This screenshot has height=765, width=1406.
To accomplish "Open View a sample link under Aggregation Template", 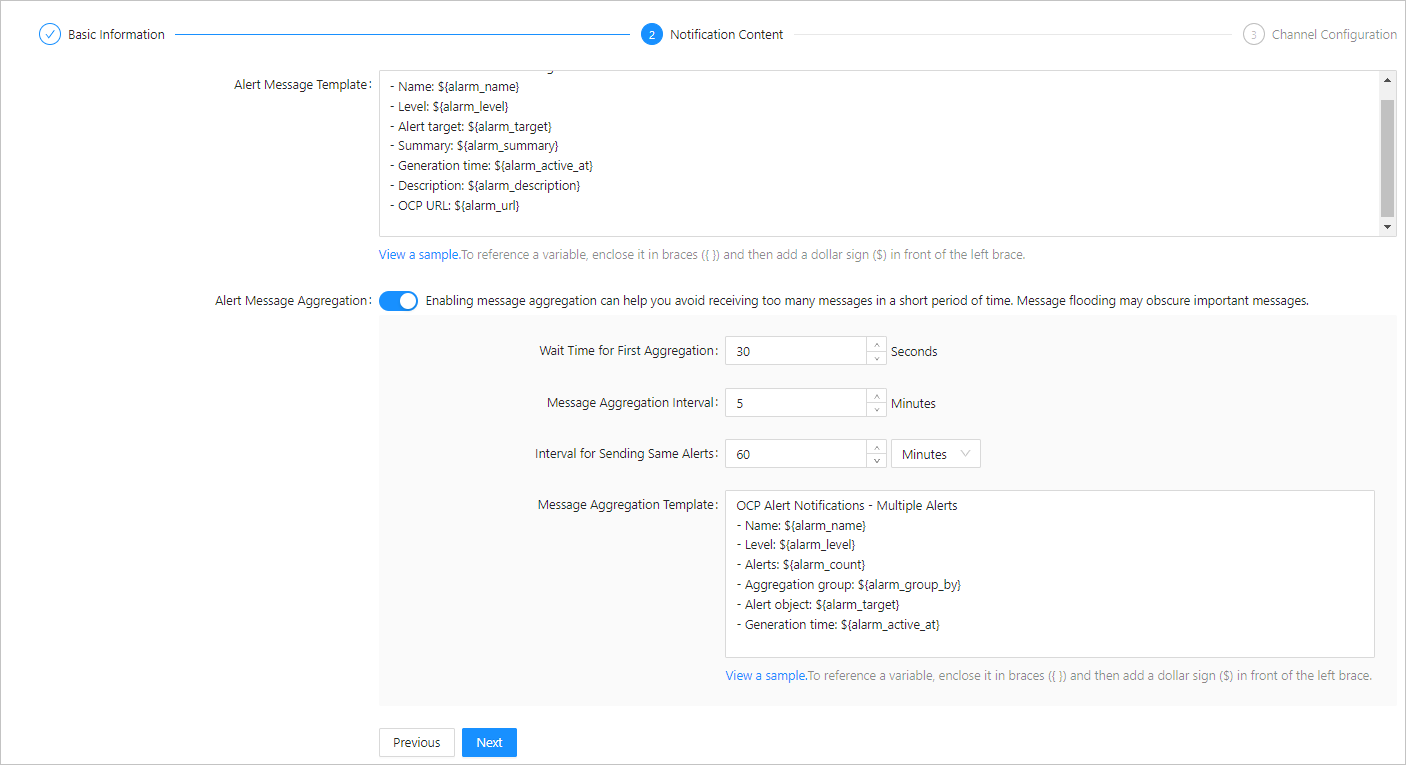I will [x=766, y=676].
